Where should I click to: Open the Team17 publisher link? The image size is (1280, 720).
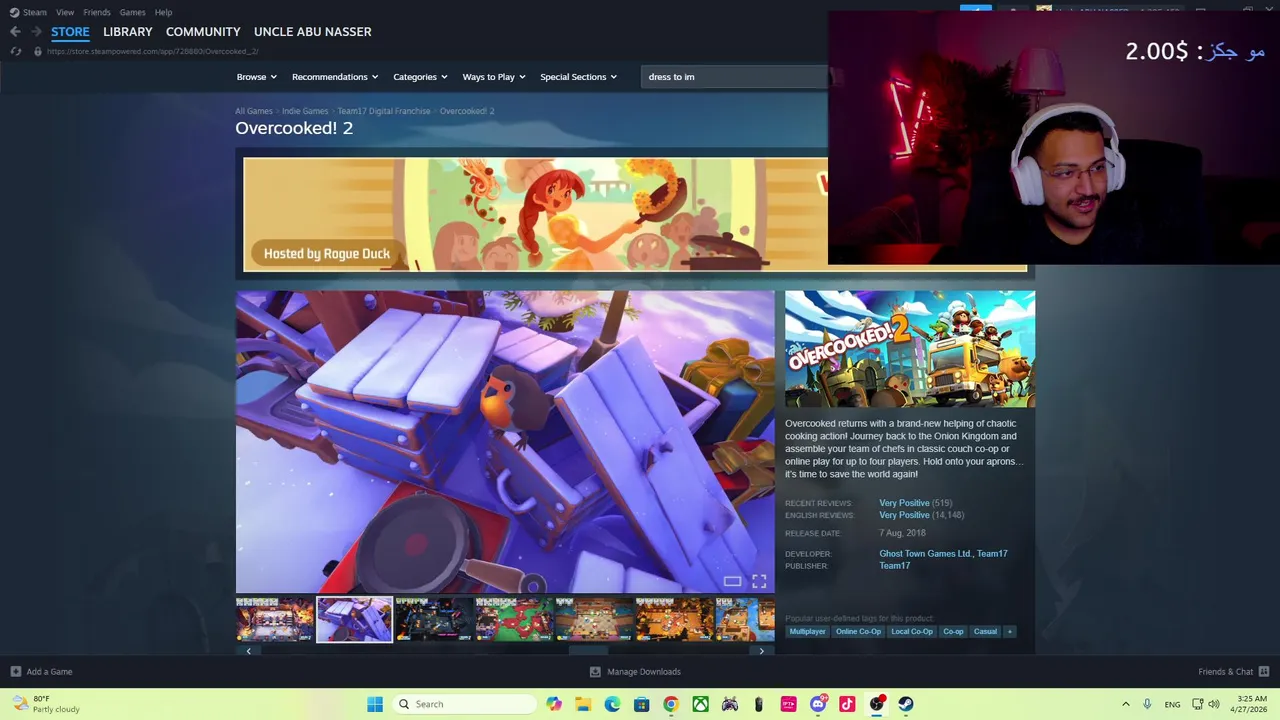point(894,566)
